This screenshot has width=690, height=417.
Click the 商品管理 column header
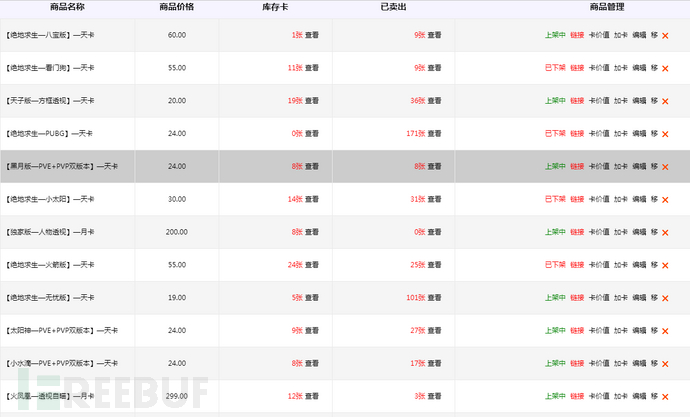tap(607, 7)
